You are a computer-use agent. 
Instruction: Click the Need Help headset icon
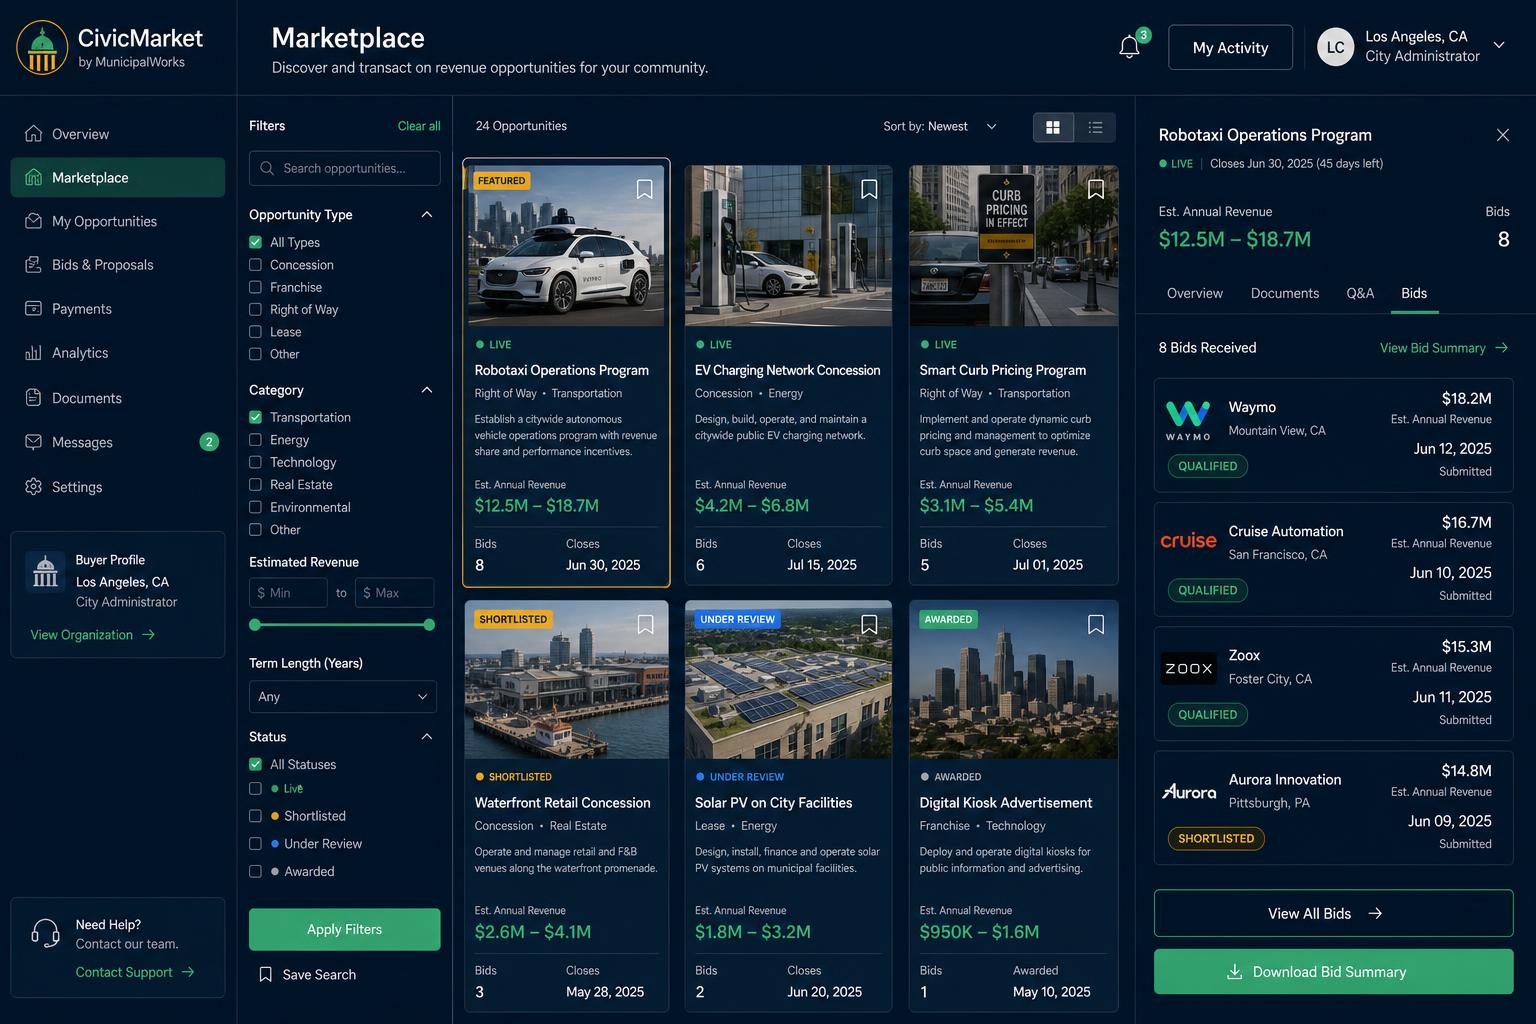pyautogui.click(x=45, y=933)
